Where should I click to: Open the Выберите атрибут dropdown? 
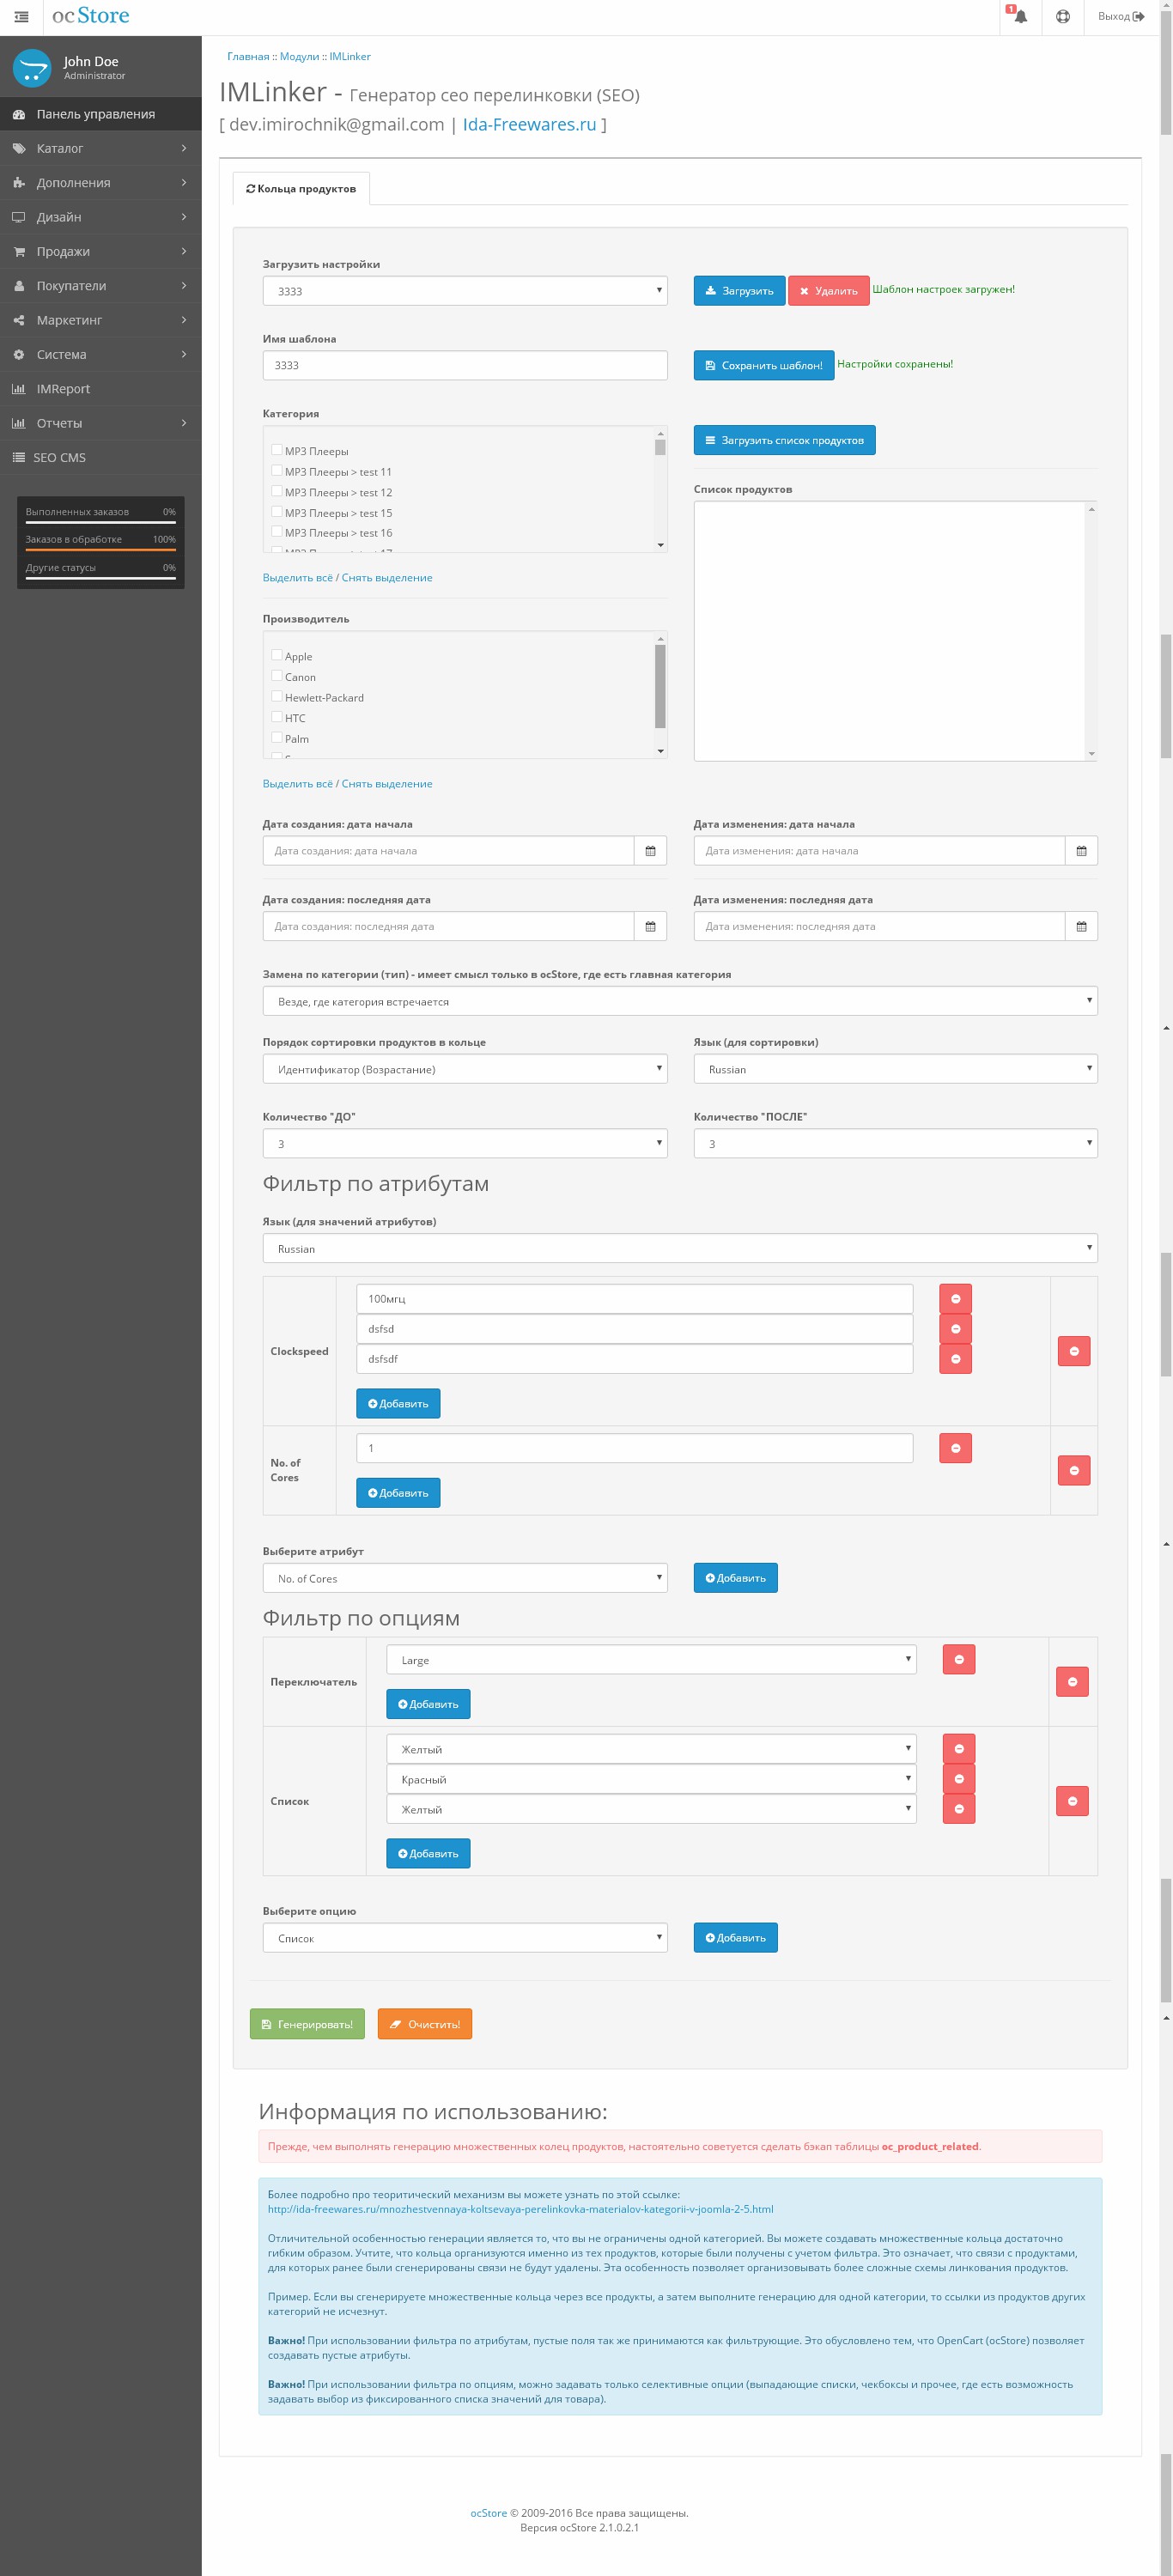[x=465, y=1578]
